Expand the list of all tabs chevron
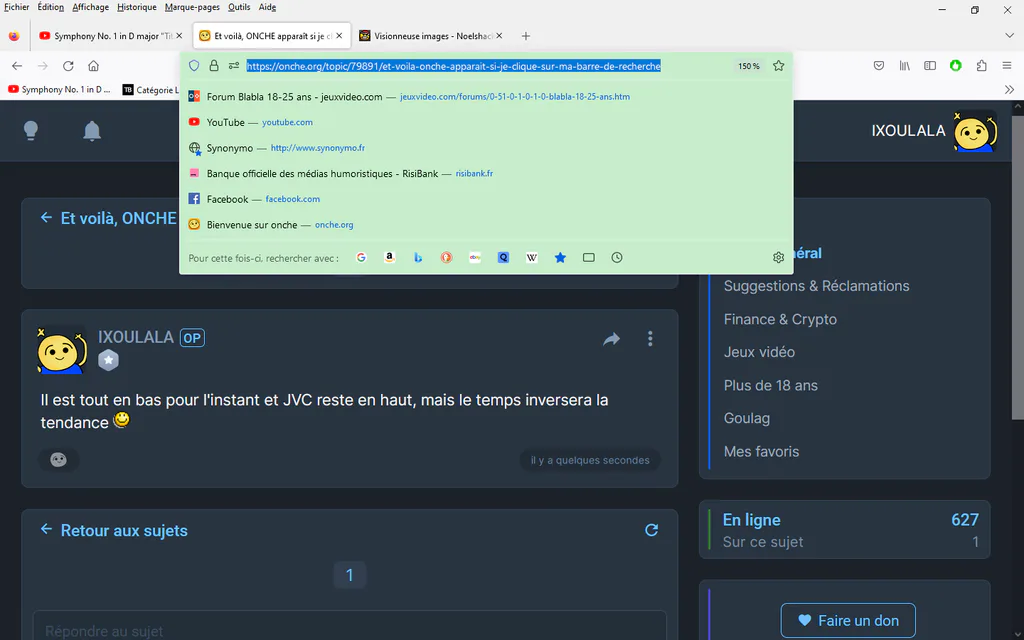 tap(1009, 36)
